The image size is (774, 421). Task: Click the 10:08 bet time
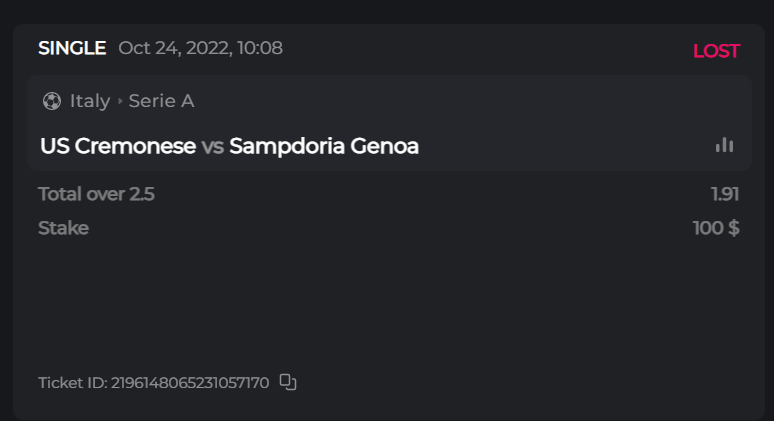(260, 48)
